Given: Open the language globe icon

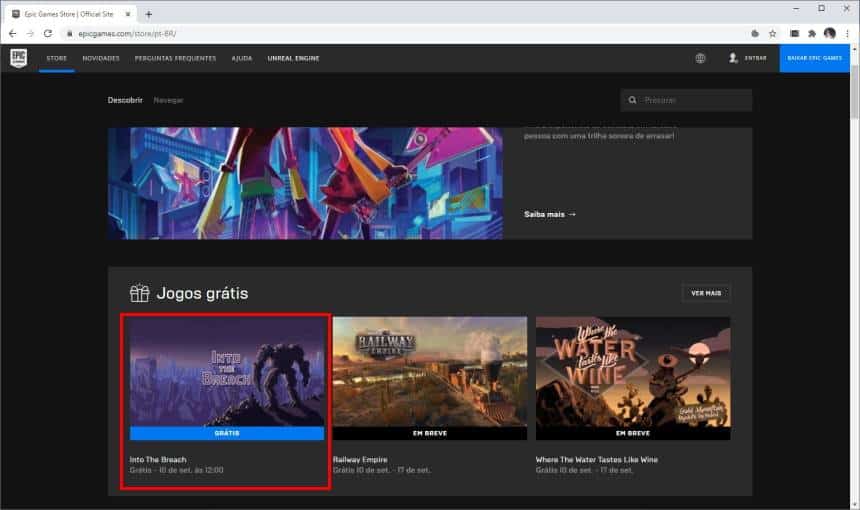Looking at the screenshot, I should 700,58.
